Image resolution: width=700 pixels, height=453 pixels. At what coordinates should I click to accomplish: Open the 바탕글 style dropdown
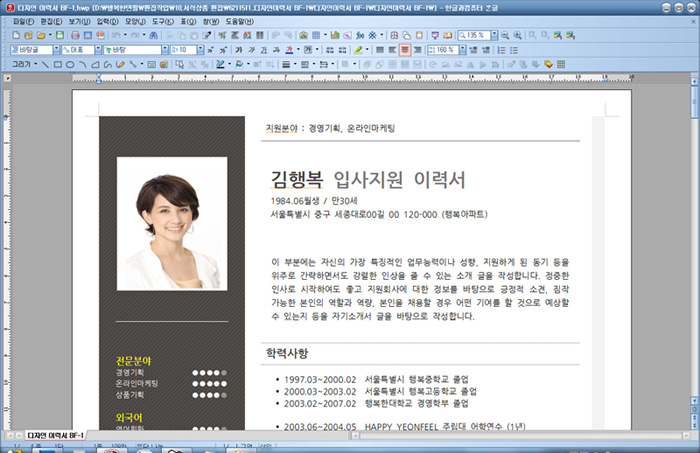click(x=56, y=50)
